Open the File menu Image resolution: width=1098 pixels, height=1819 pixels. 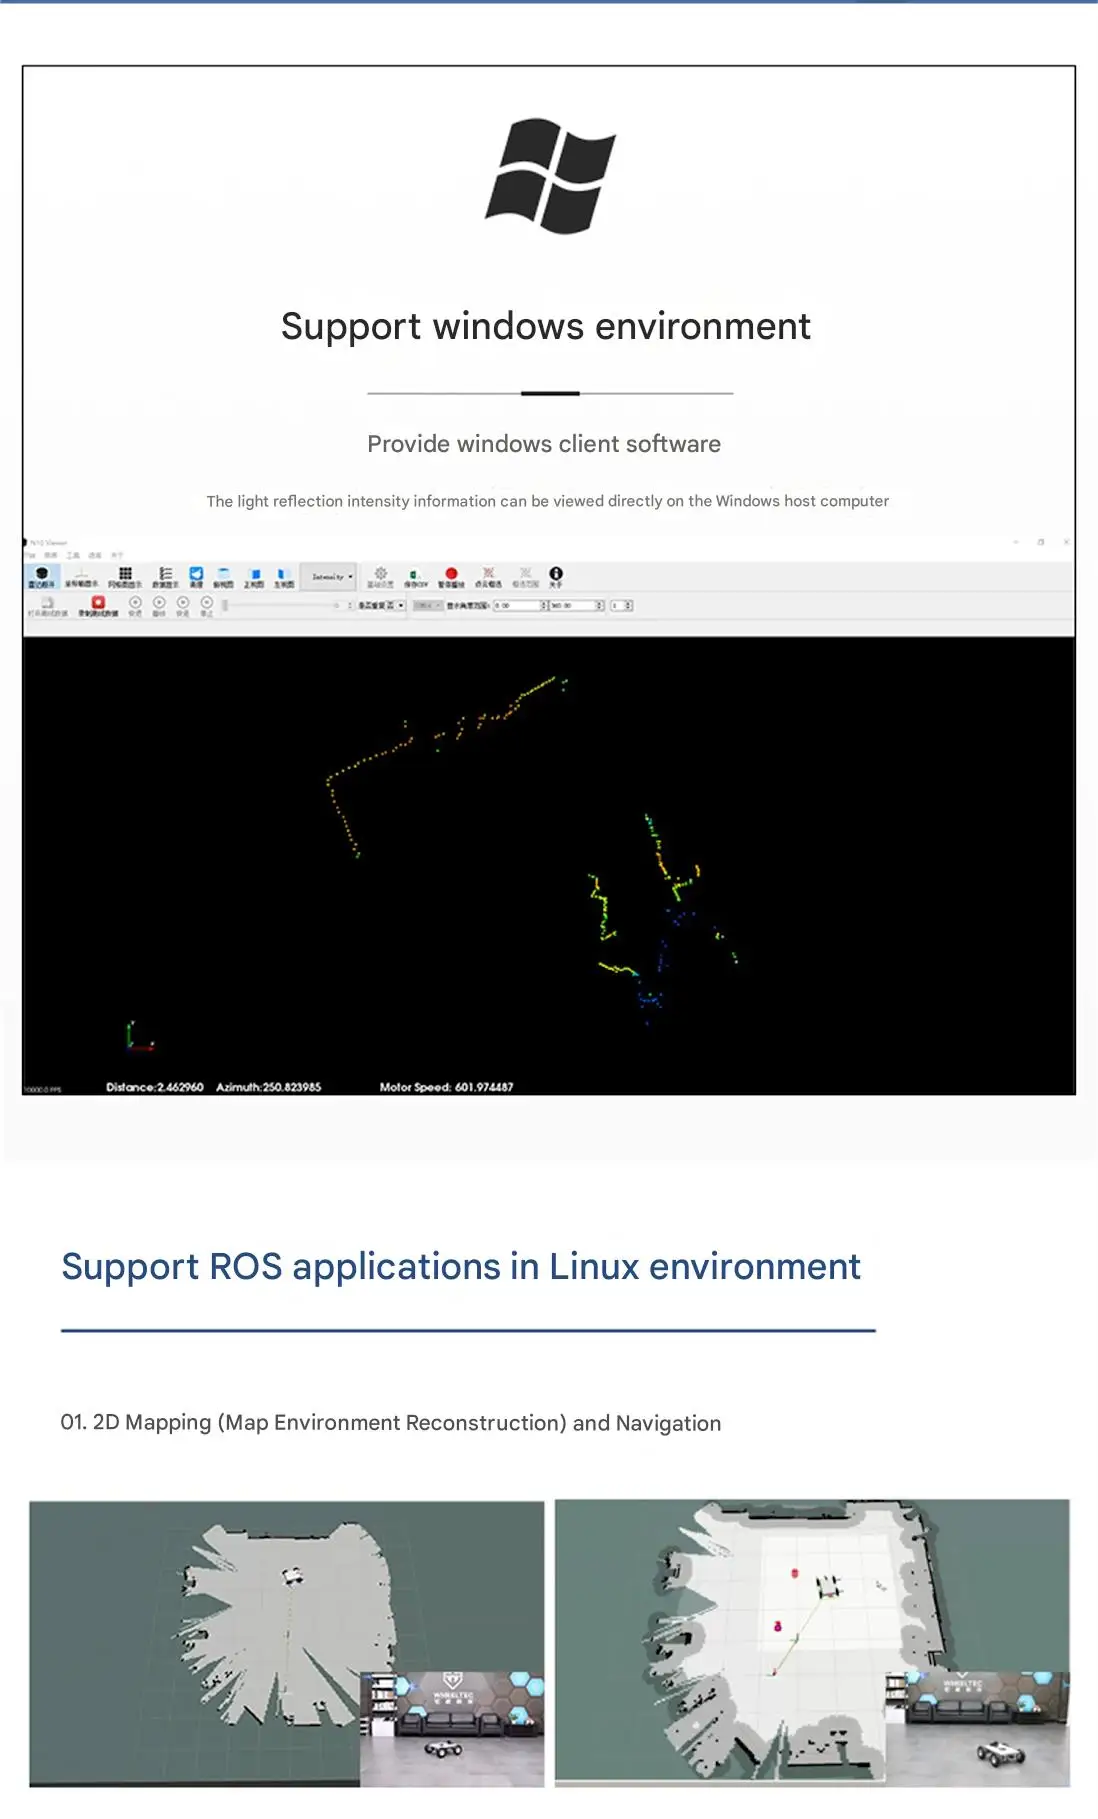[x=30, y=554]
